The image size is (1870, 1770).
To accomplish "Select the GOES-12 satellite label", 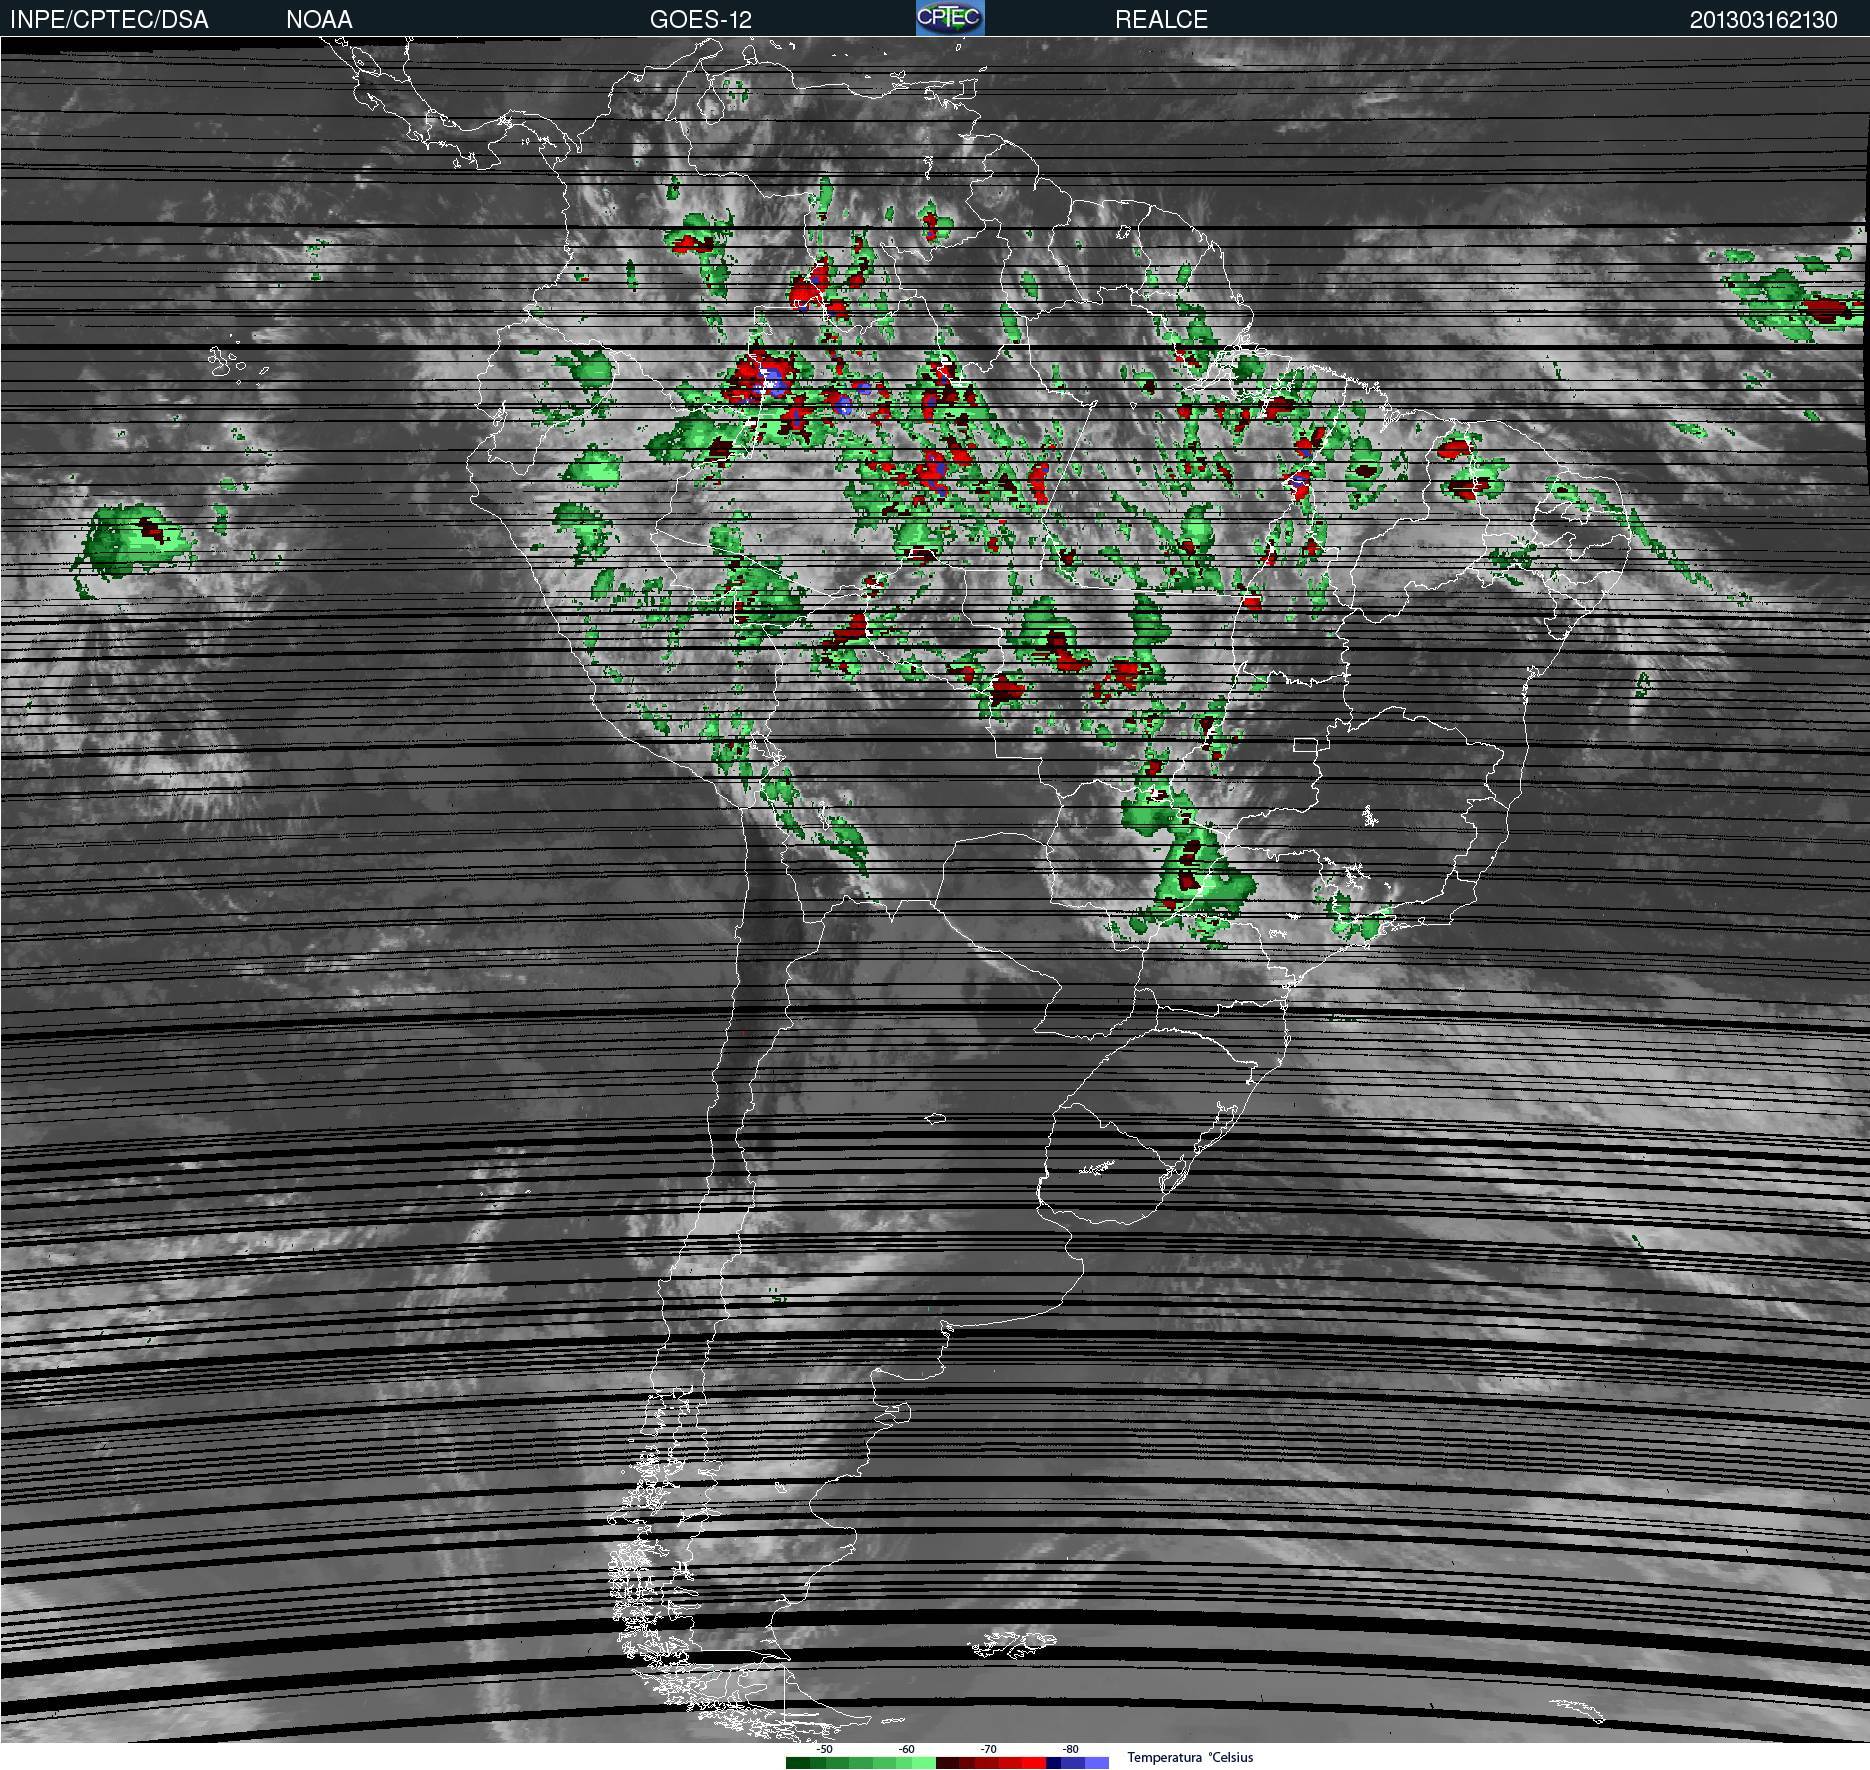I will pyautogui.click(x=700, y=20).
